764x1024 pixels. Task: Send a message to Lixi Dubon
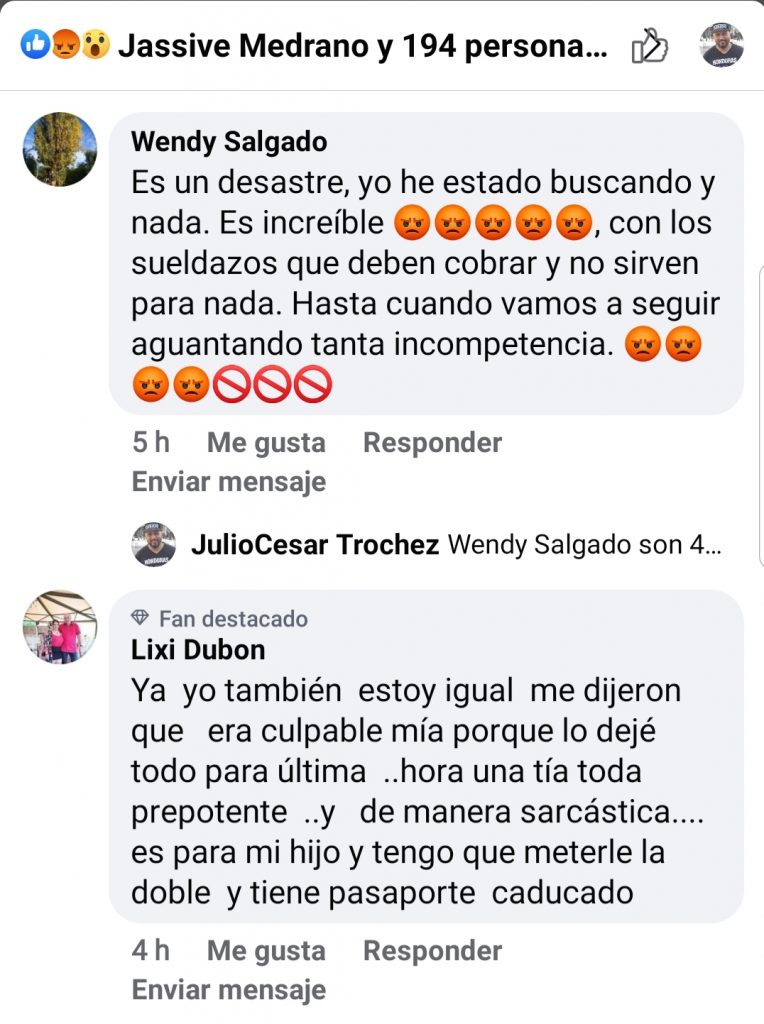pos(229,990)
